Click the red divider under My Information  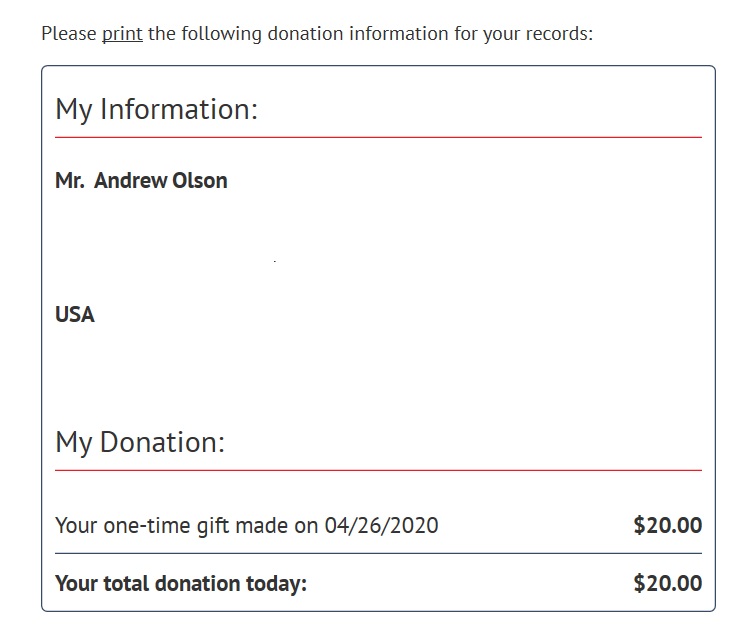pos(378,137)
